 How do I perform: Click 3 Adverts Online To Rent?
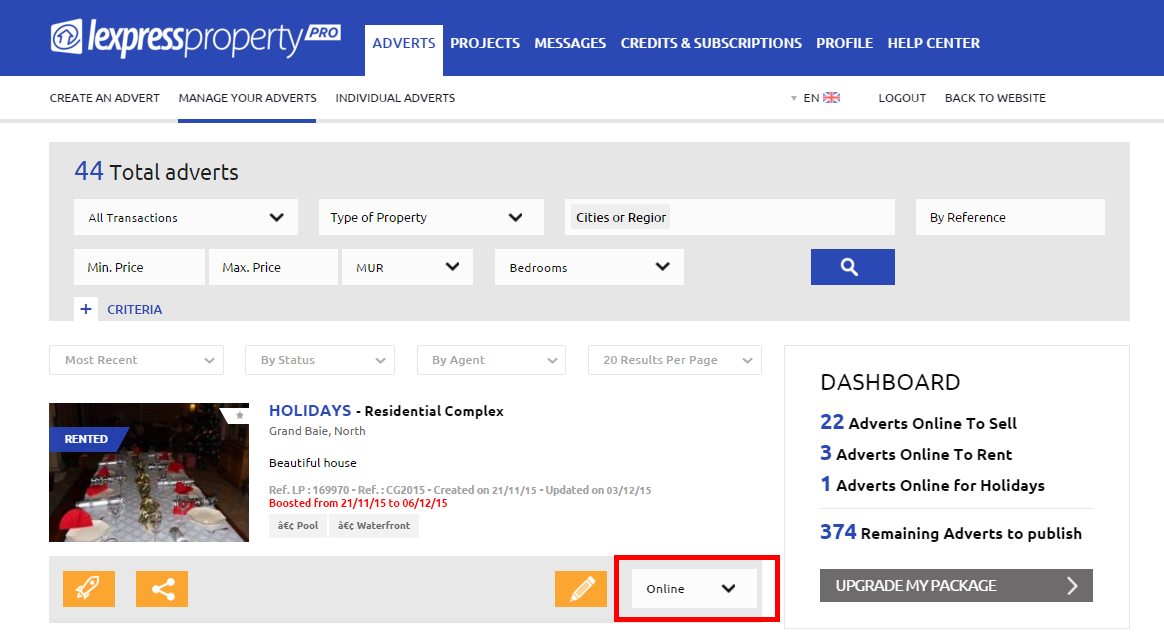click(916, 454)
